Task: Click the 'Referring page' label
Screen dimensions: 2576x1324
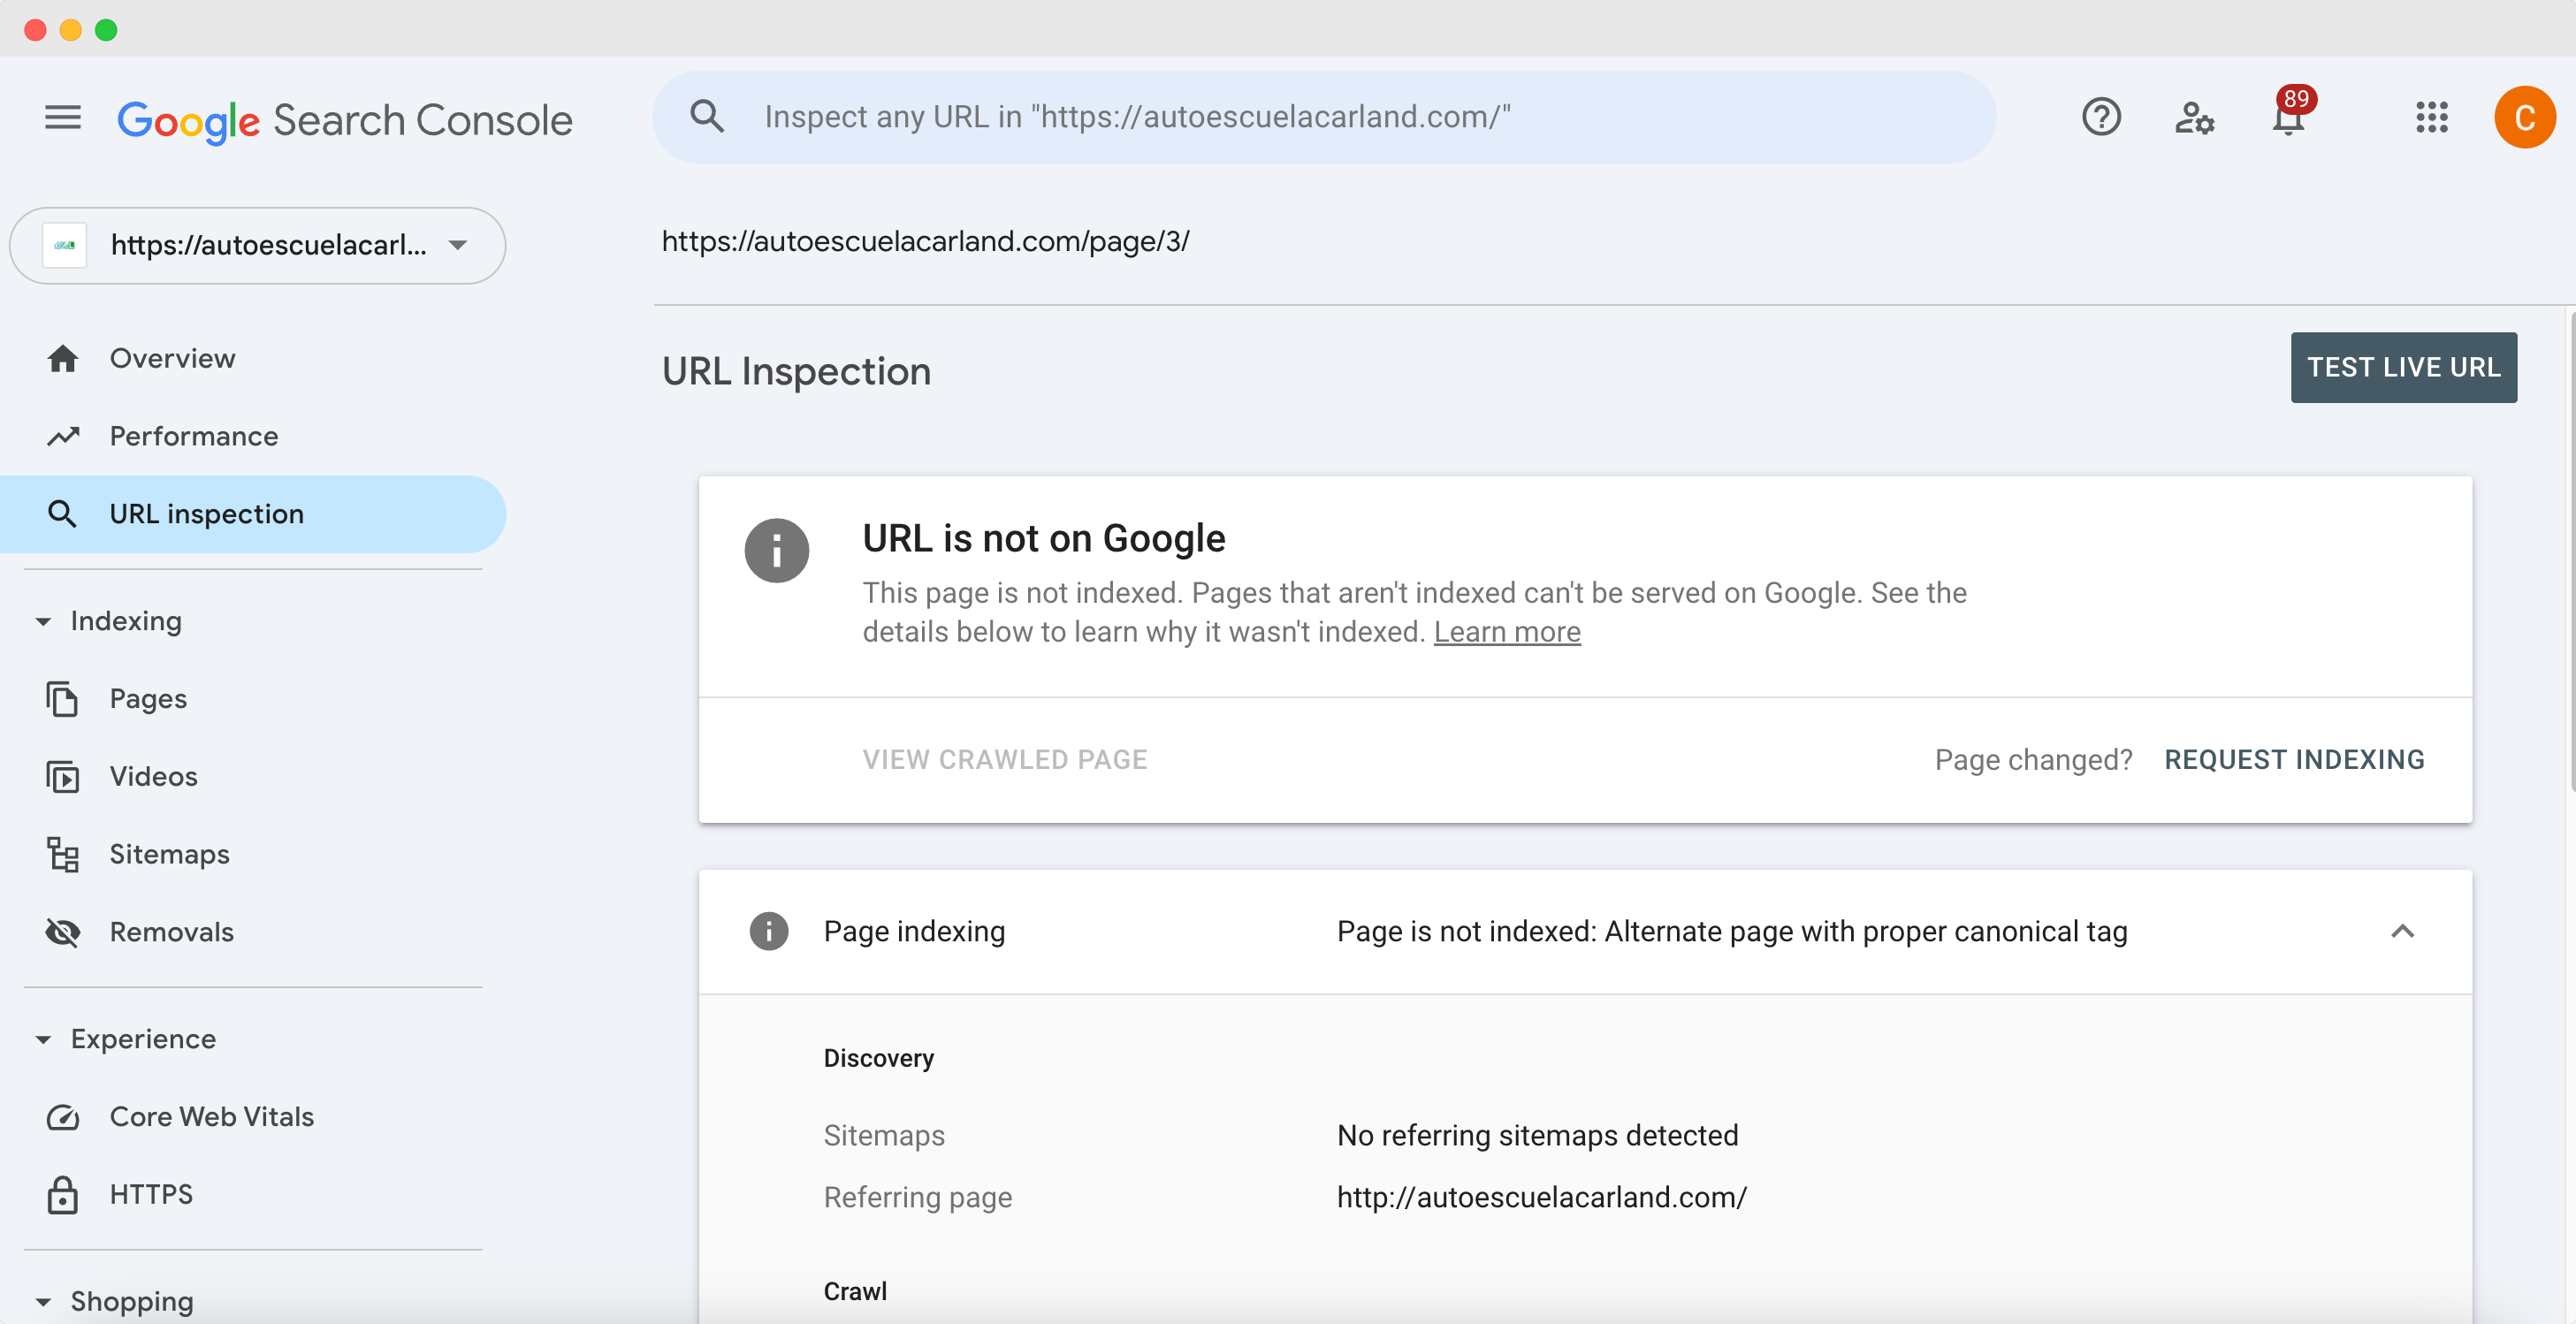Action: 917,1197
